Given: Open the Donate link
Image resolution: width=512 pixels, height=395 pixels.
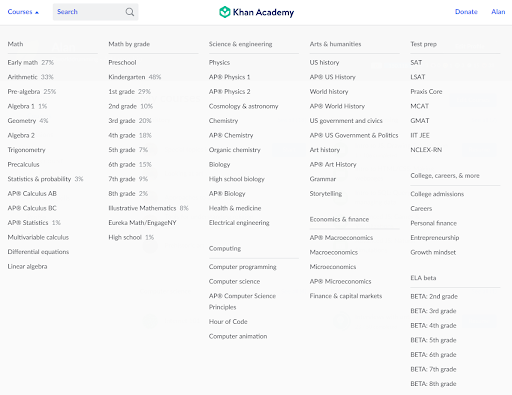Looking at the screenshot, I should 466,12.
